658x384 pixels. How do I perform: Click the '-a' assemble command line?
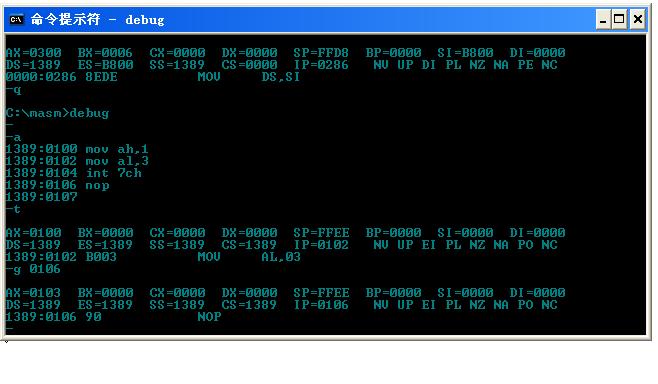(13, 137)
